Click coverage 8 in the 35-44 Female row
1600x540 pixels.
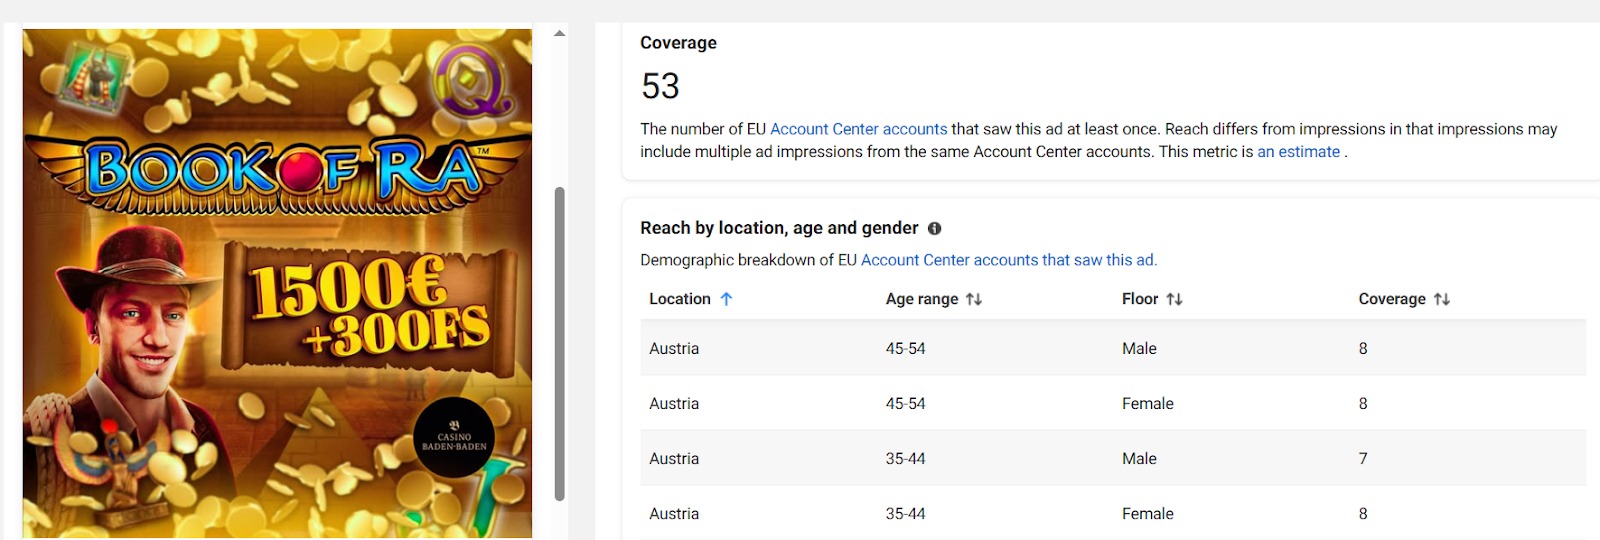pyautogui.click(x=1363, y=514)
